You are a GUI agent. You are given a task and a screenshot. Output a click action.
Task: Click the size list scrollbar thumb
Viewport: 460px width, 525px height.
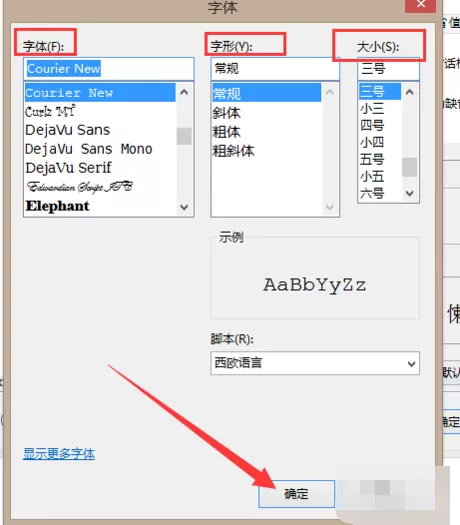[410, 167]
